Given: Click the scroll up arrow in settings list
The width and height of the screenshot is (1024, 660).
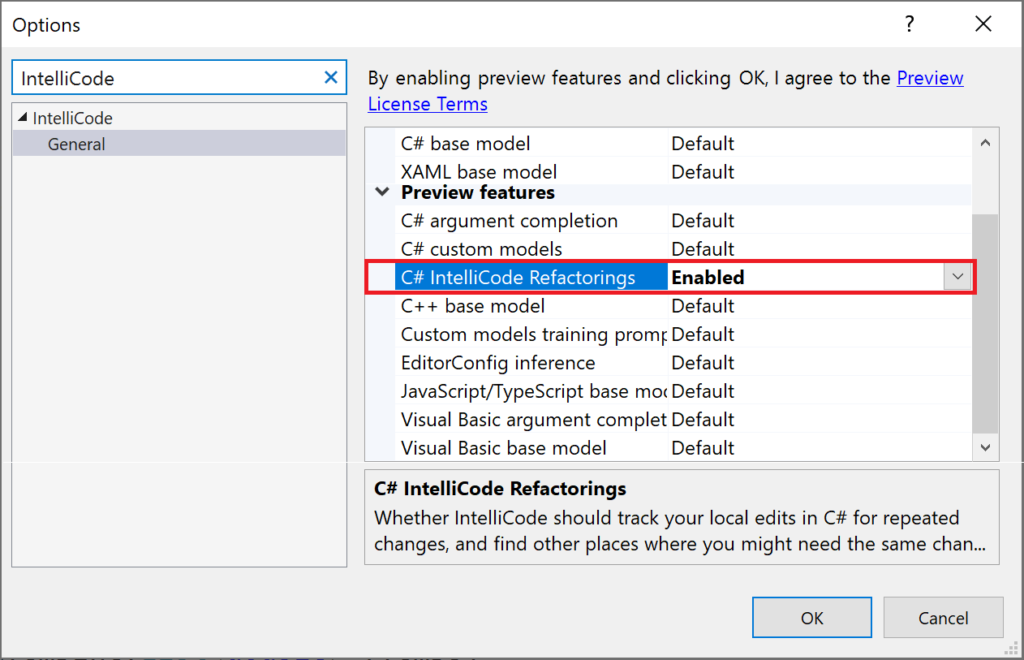Looking at the screenshot, I should [x=985, y=141].
